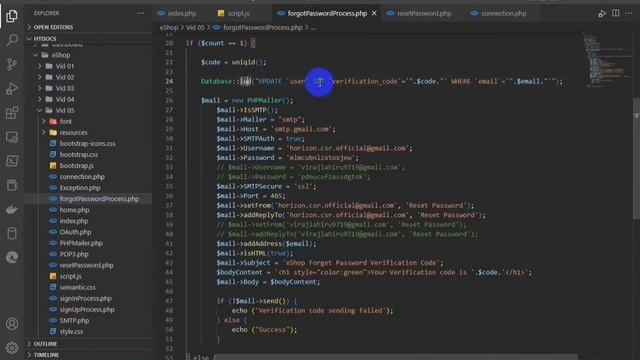Open connection.php in the file tree
640x360 pixels.
pos(82,177)
